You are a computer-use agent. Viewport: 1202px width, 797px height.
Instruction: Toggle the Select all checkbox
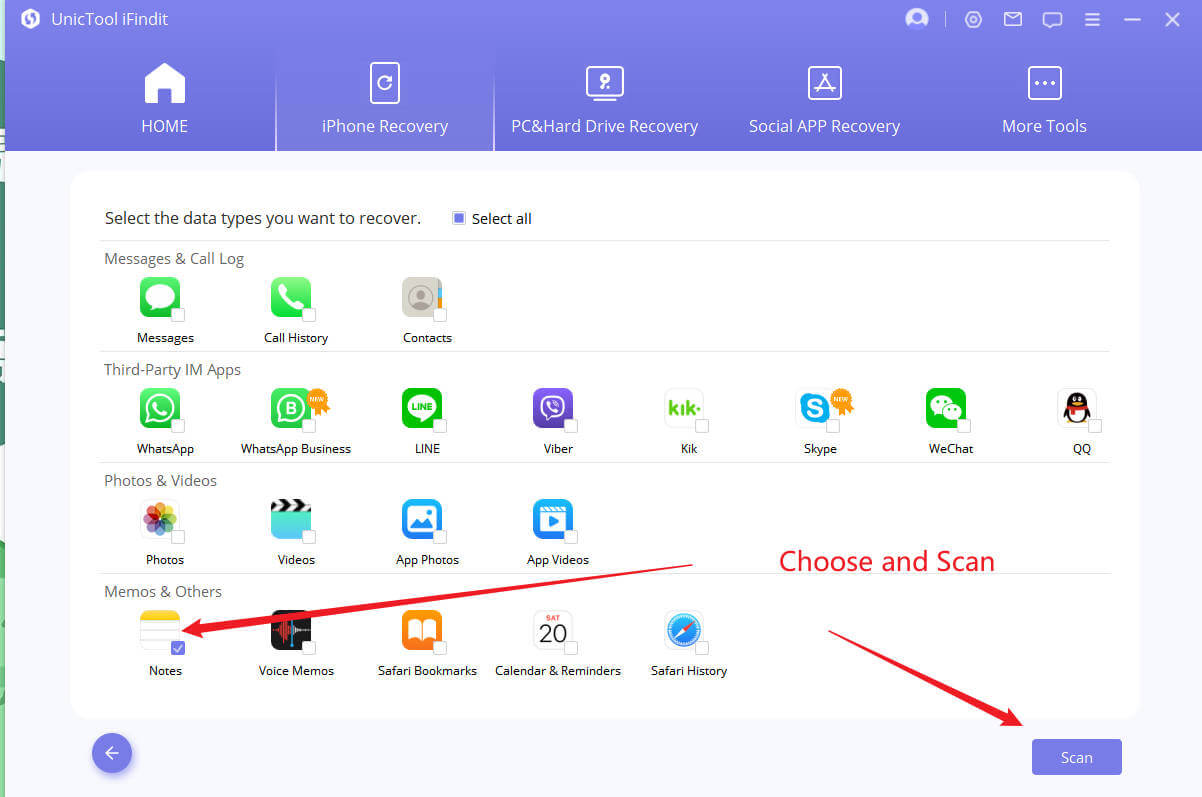point(459,218)
